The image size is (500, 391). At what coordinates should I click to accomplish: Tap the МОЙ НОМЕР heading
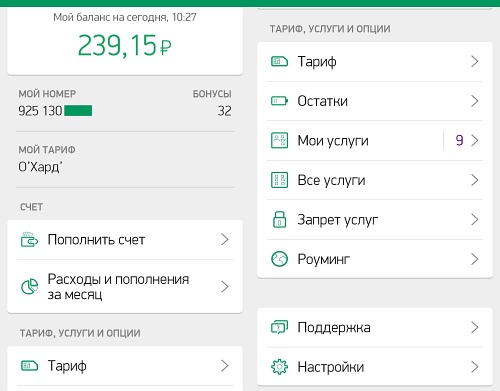coord(47,94)
